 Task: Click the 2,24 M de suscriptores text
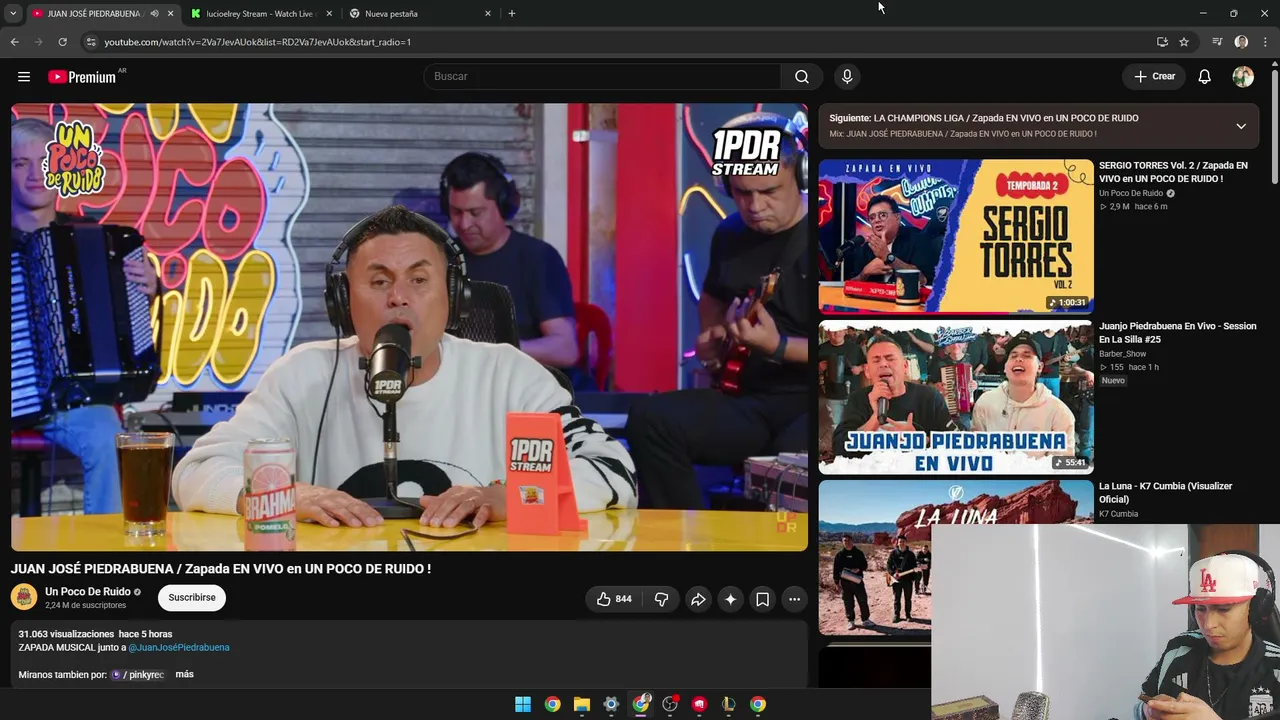point(85,606)
